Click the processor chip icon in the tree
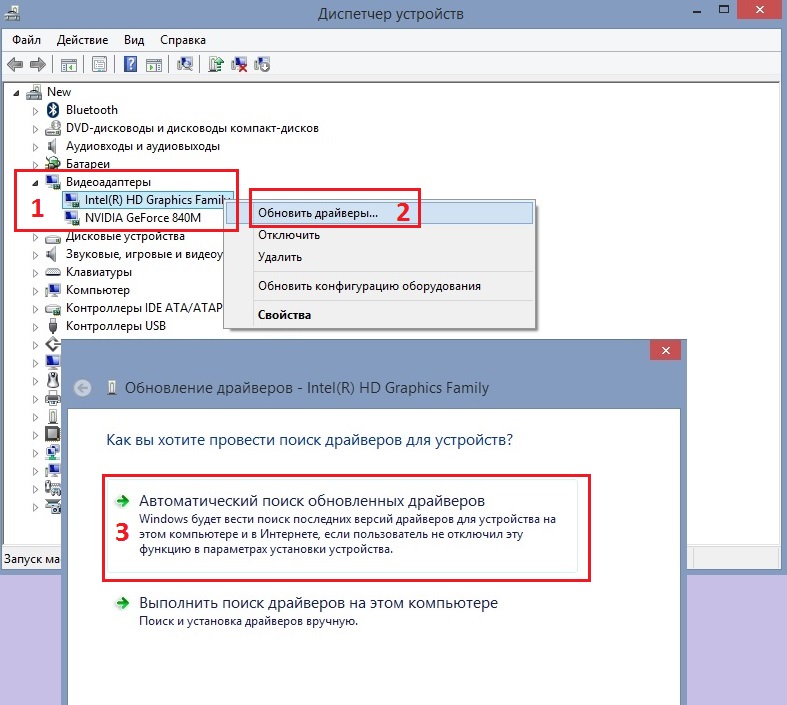This screenshot has width=787, height=705. 53,434
